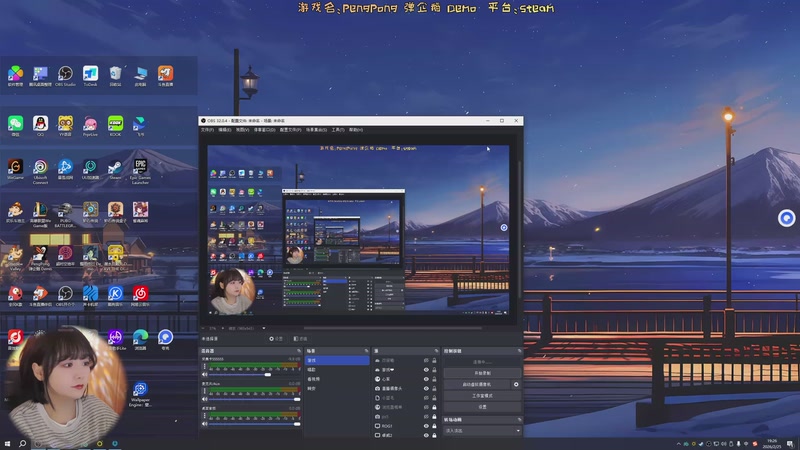800x450 pixels.
Task: Select the Steam desktop icon
Action: point(115,169)
